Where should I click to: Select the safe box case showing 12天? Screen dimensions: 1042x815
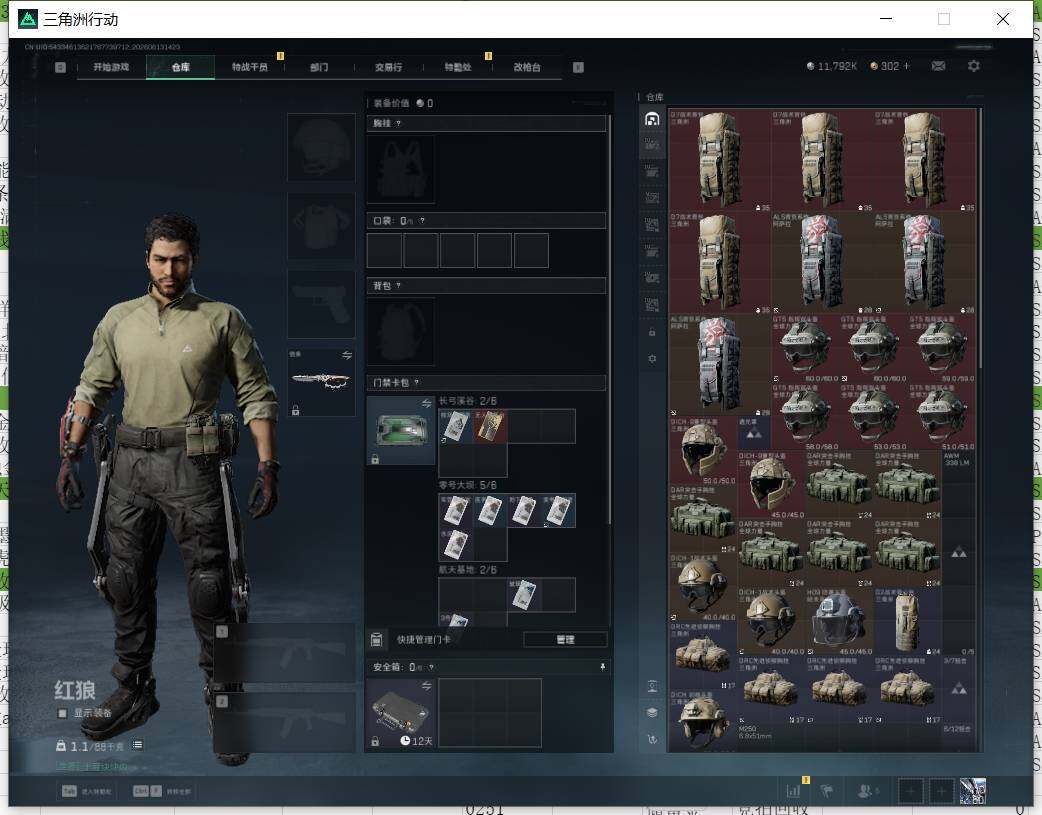(401, 713)
